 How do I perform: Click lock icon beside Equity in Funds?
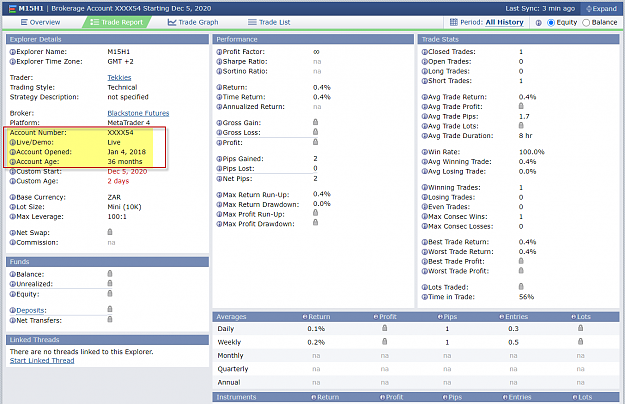[x=110, y=294]
